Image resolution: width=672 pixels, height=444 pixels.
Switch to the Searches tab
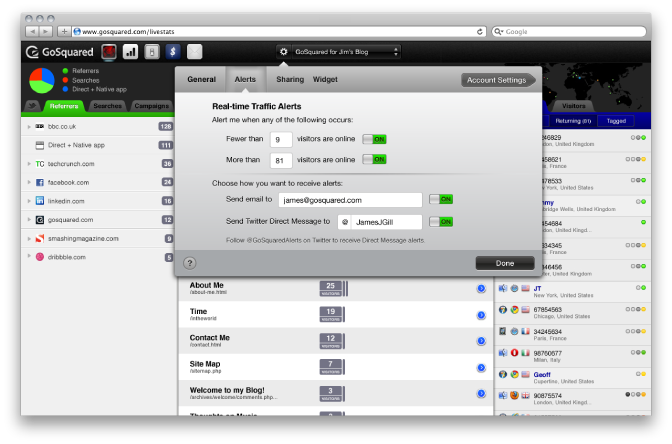coord(107,106)
